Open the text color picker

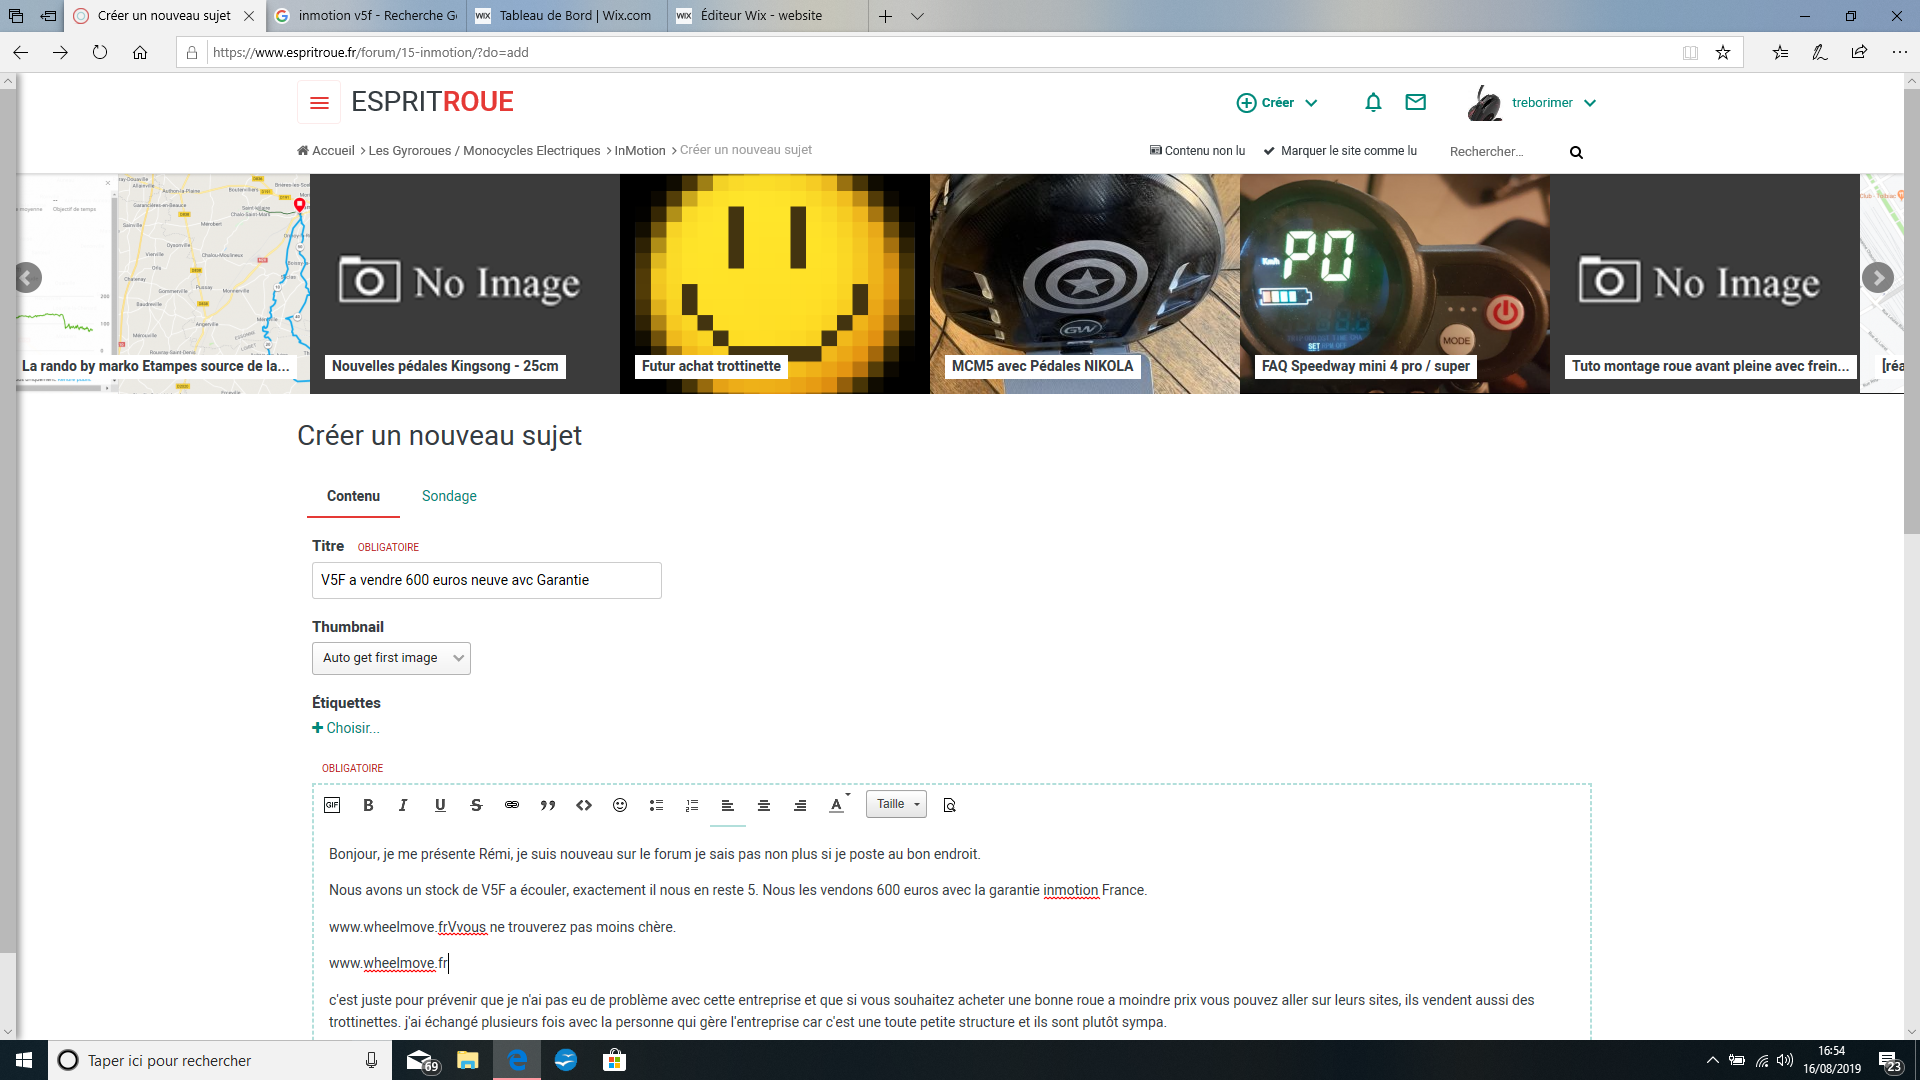coord(838,805)
